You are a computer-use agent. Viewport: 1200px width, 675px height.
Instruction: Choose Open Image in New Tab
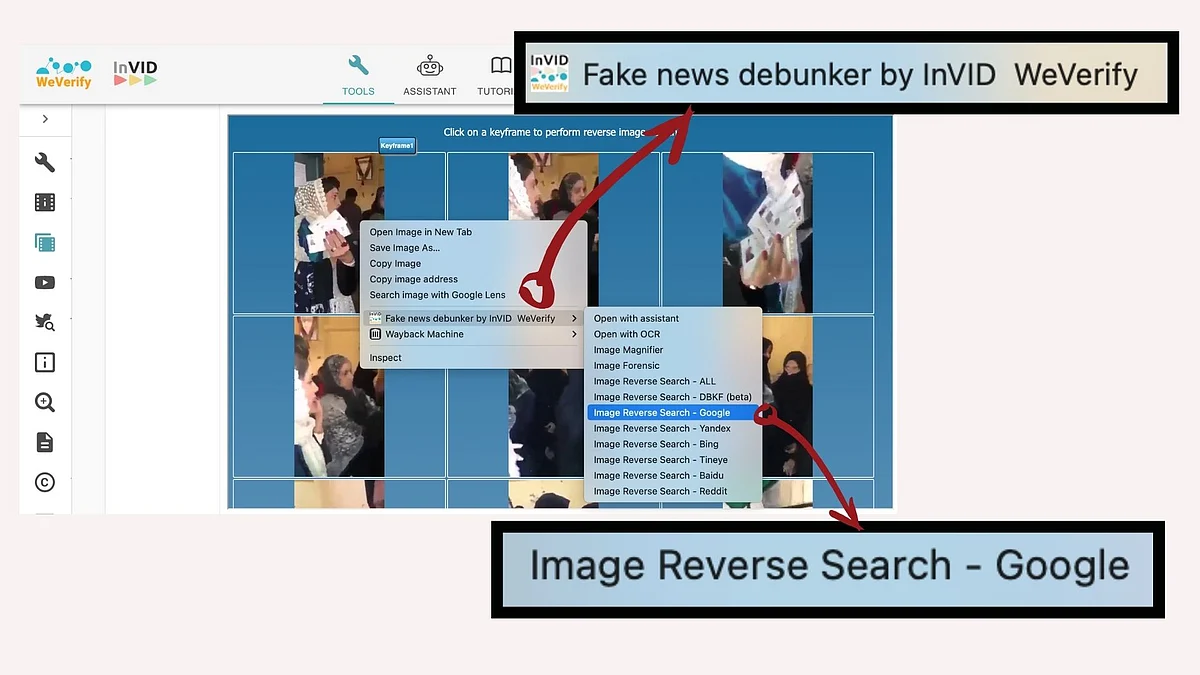click(x=421, y=232)
